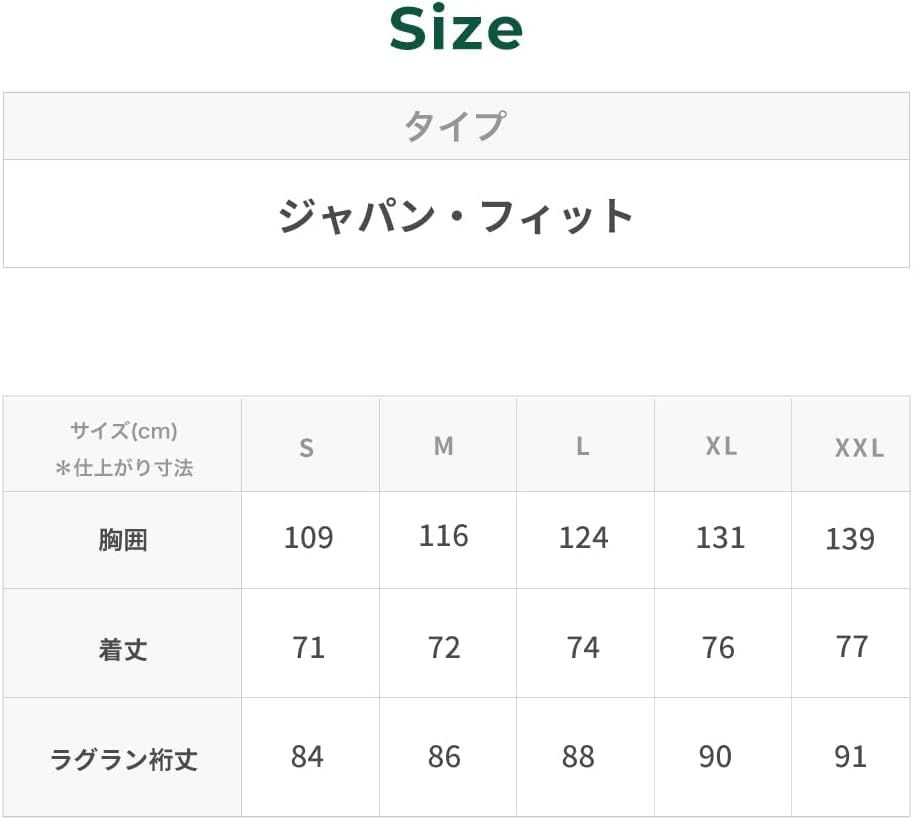
Task: Click raglan sleeve value 88 for L
Action: [578, 756]
